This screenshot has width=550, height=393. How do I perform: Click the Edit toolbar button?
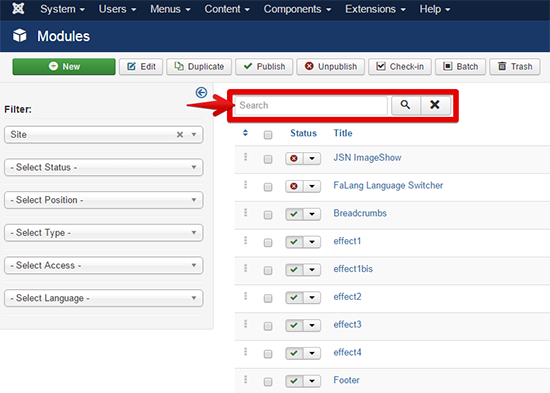pos(141,66)
